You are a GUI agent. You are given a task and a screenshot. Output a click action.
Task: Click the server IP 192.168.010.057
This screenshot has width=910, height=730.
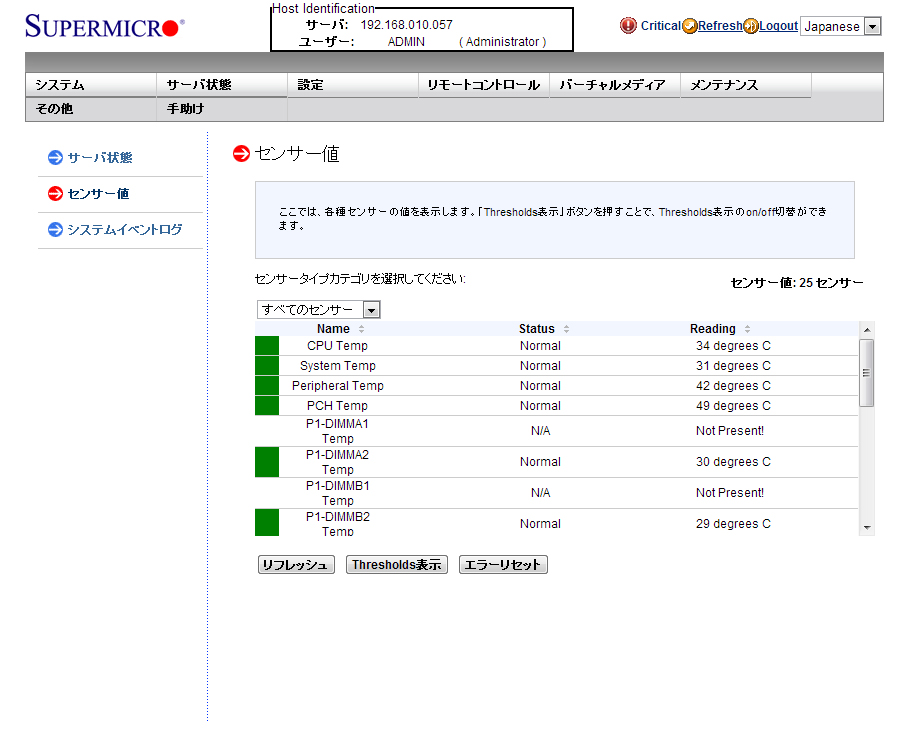tap(406, 25)
